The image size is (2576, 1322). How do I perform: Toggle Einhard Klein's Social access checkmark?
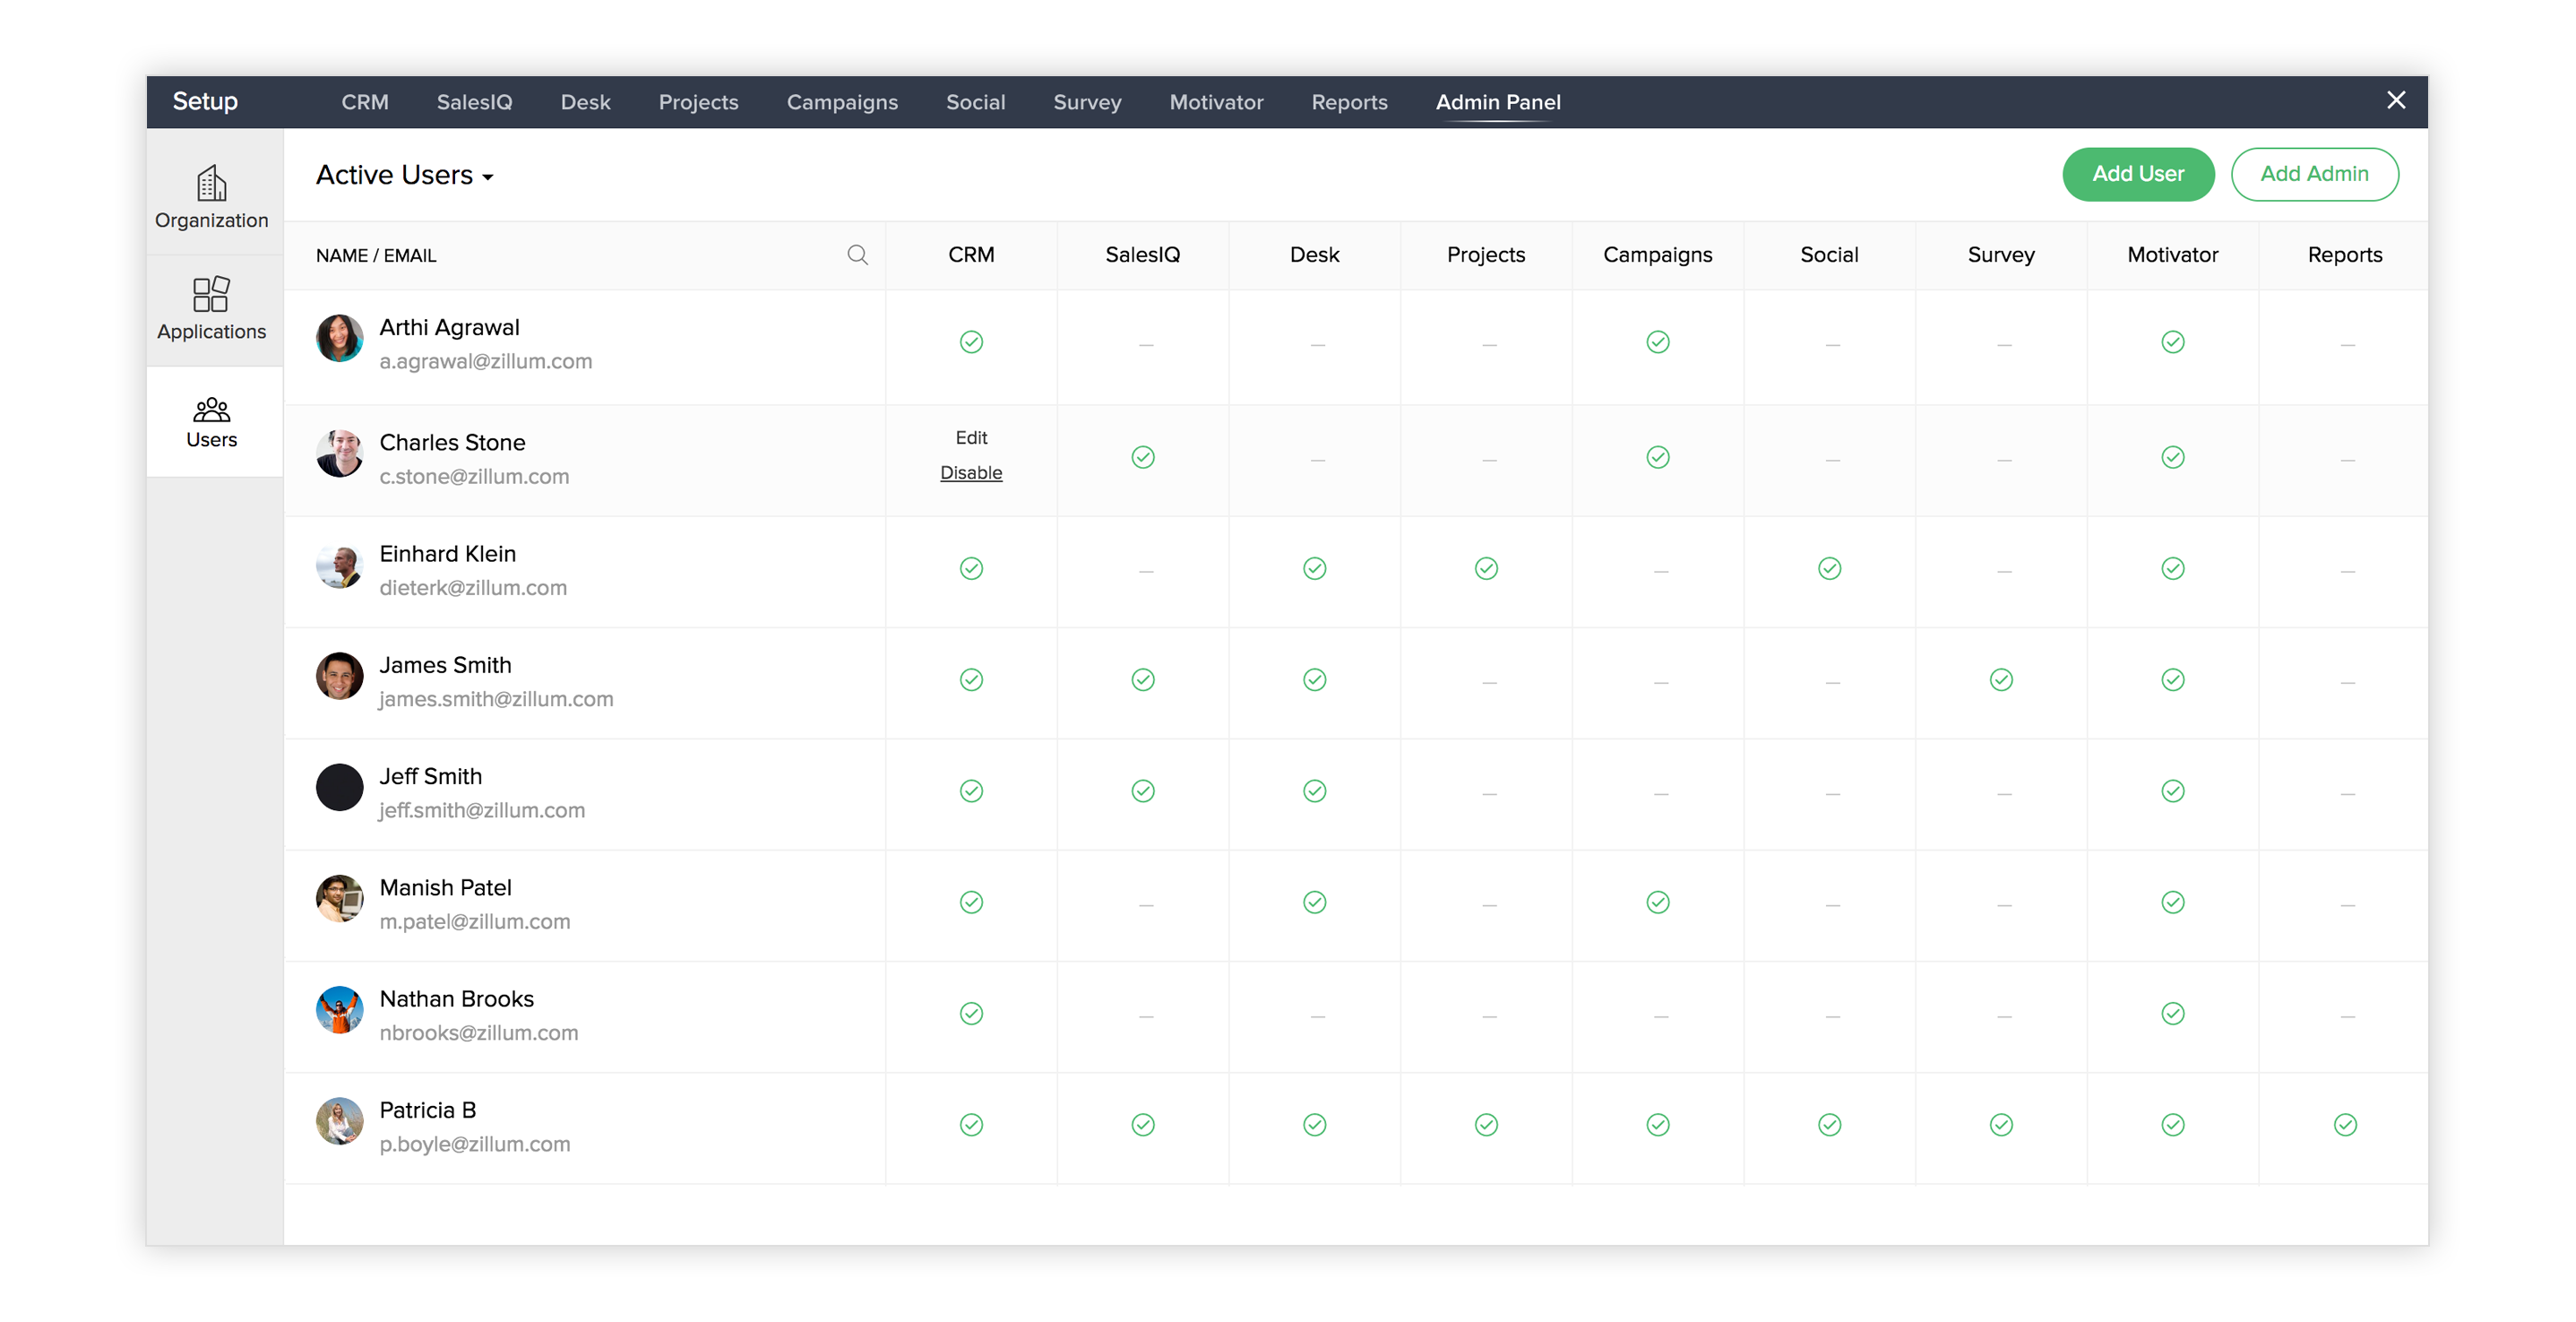(x=1829, y=569)
